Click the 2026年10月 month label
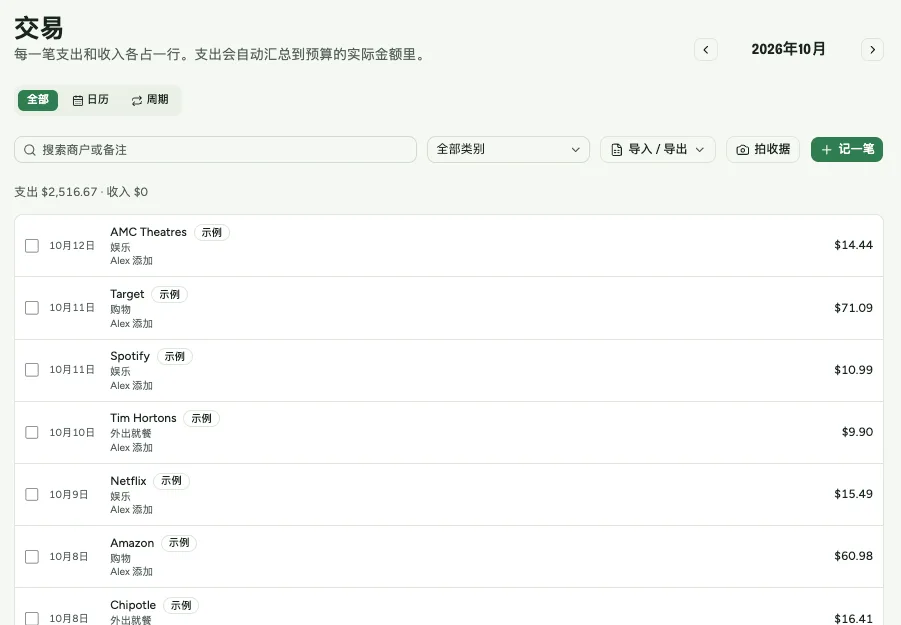The height and width of the screenshot is (625, 901). click(788, 49)
